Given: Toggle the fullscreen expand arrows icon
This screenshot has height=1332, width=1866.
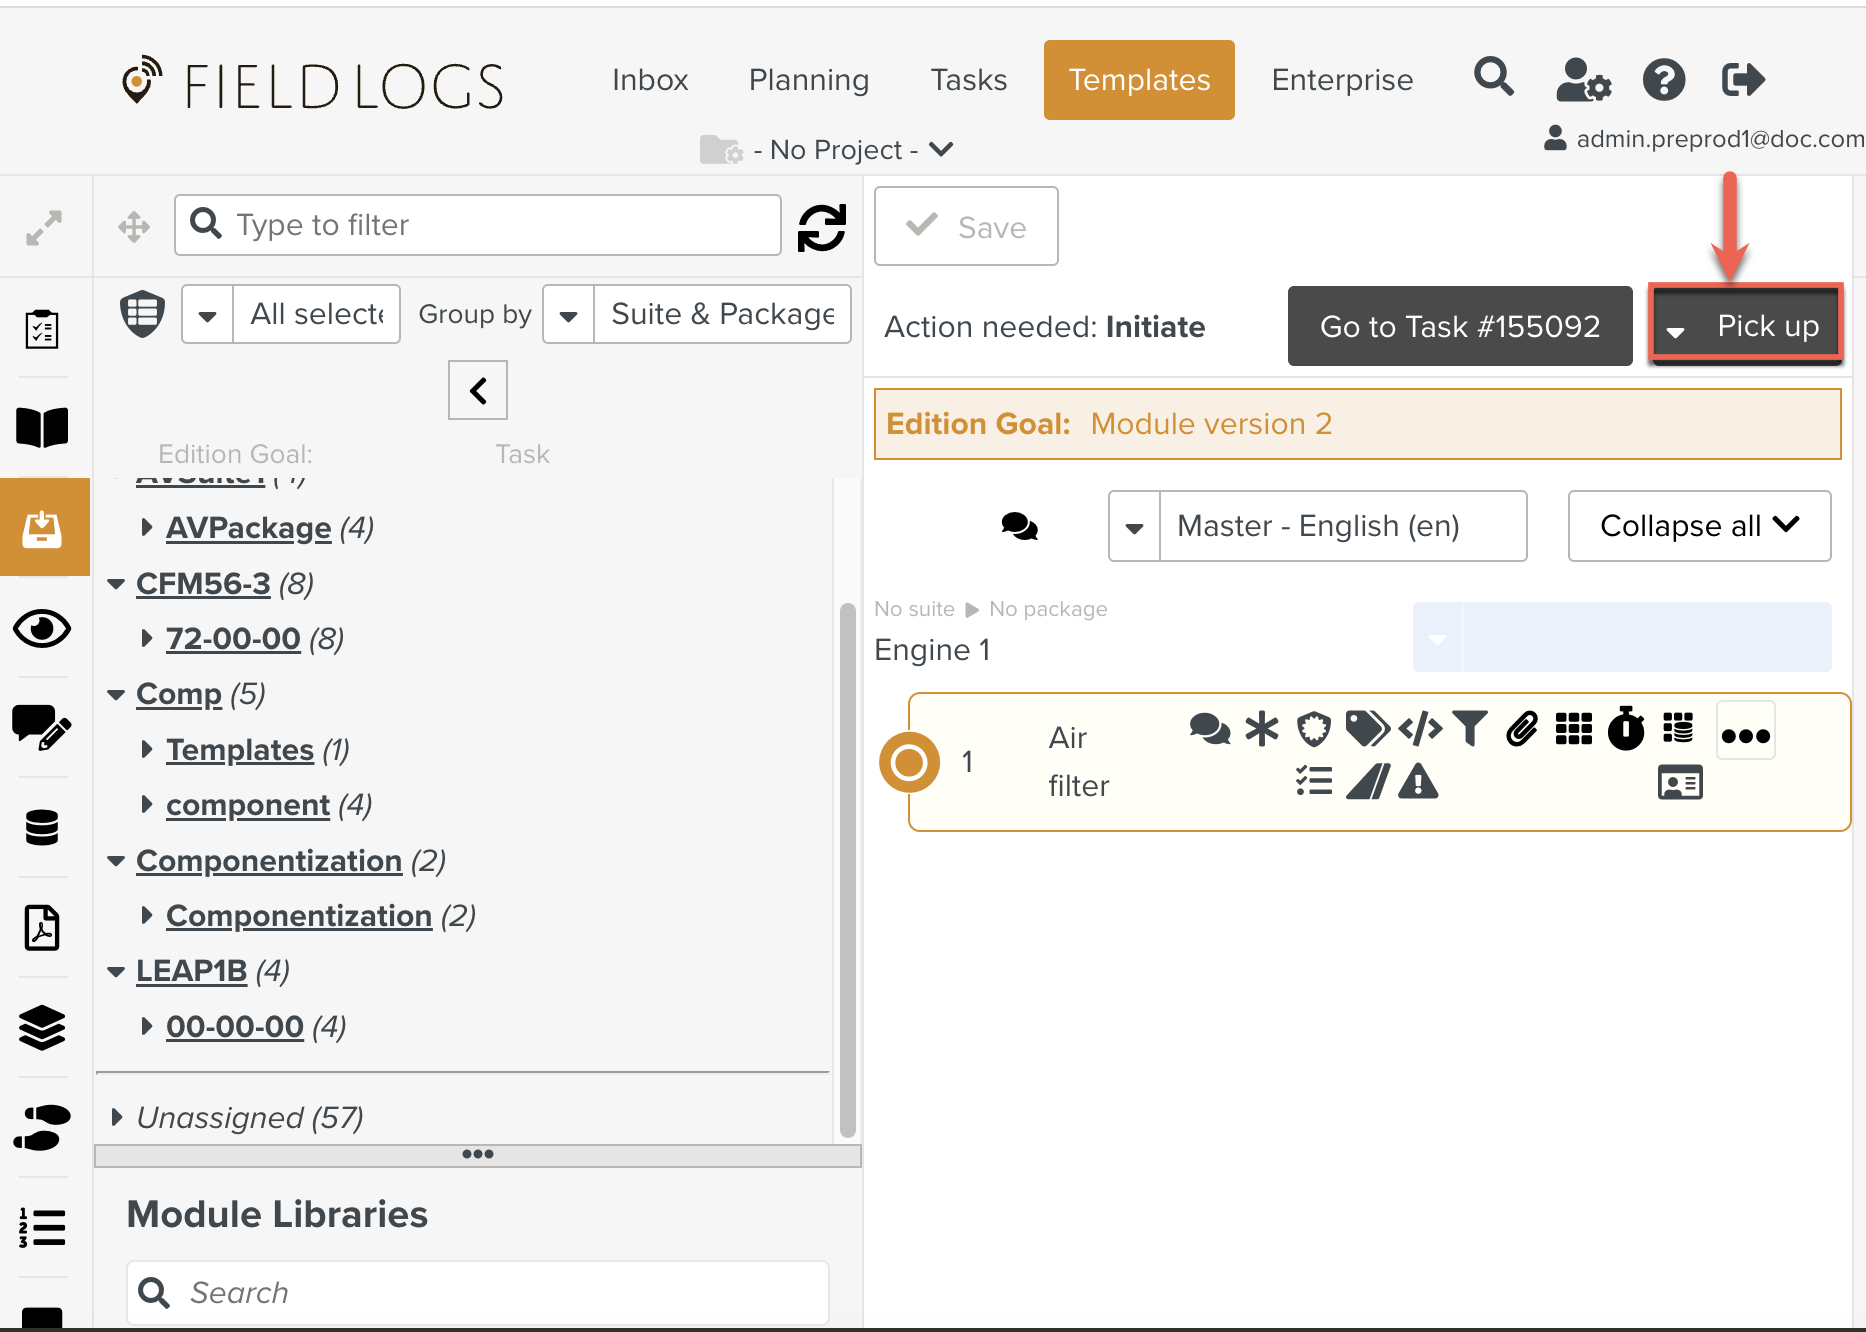Looking at the screenshot, I should 44,227.
